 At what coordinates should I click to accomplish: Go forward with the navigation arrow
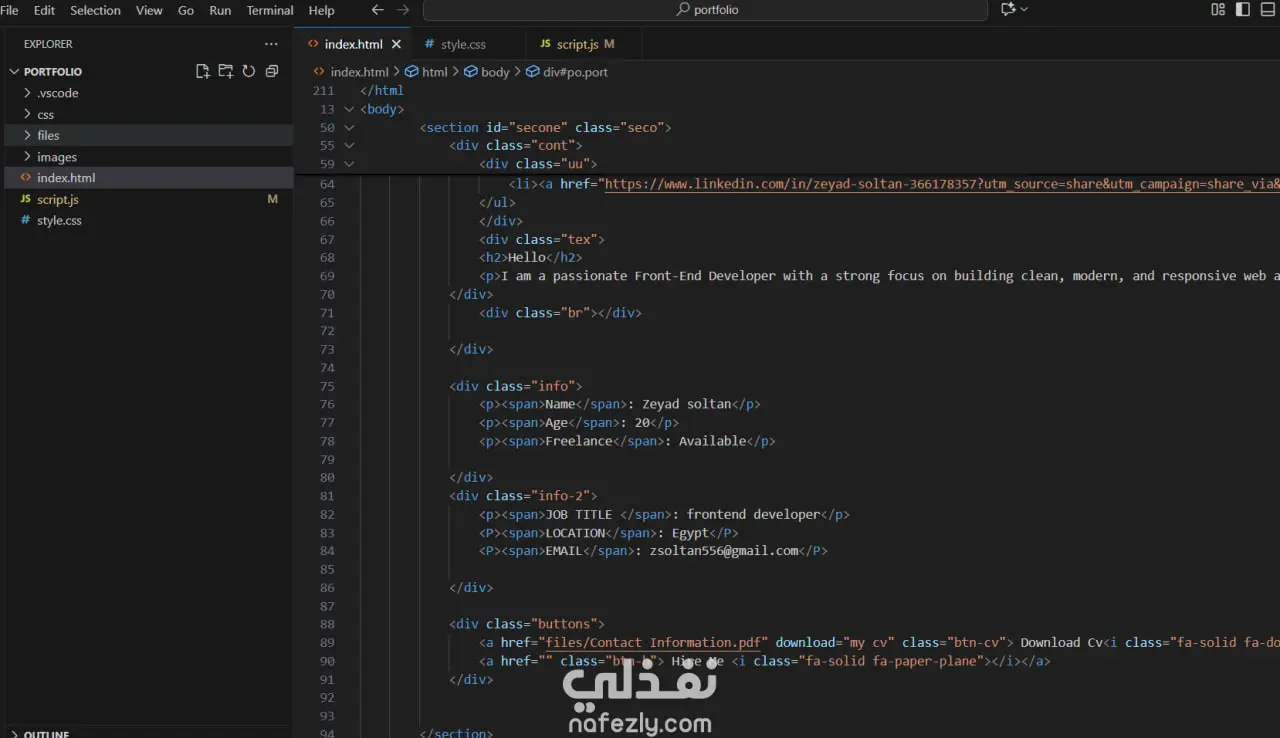point(403,10)
